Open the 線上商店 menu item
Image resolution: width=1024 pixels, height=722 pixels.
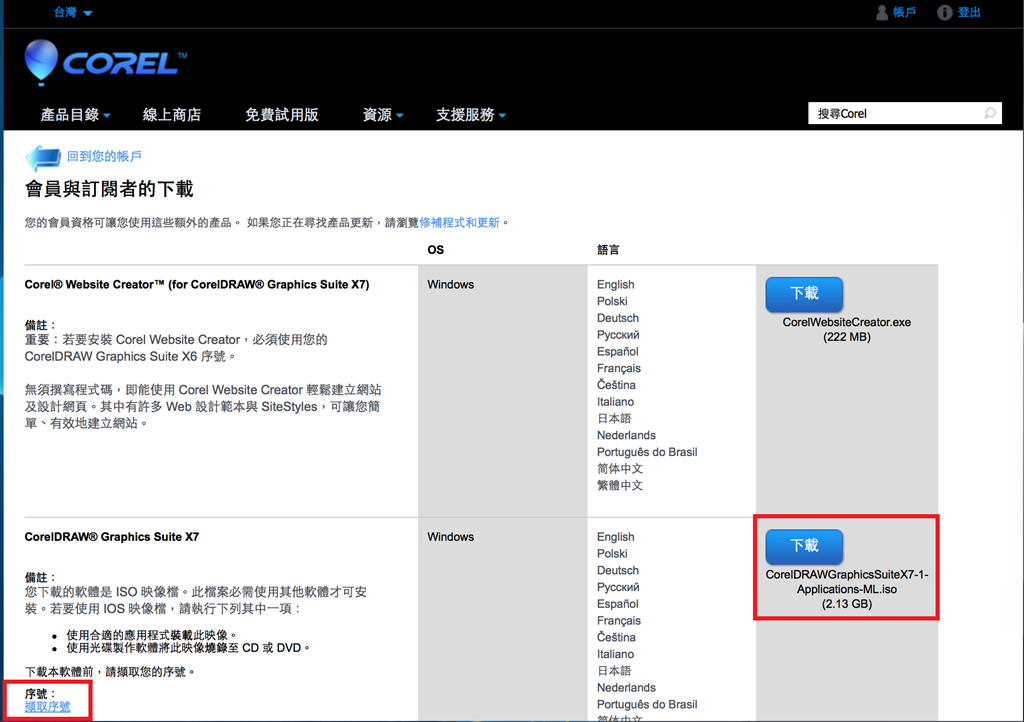(x=172, y=115)
